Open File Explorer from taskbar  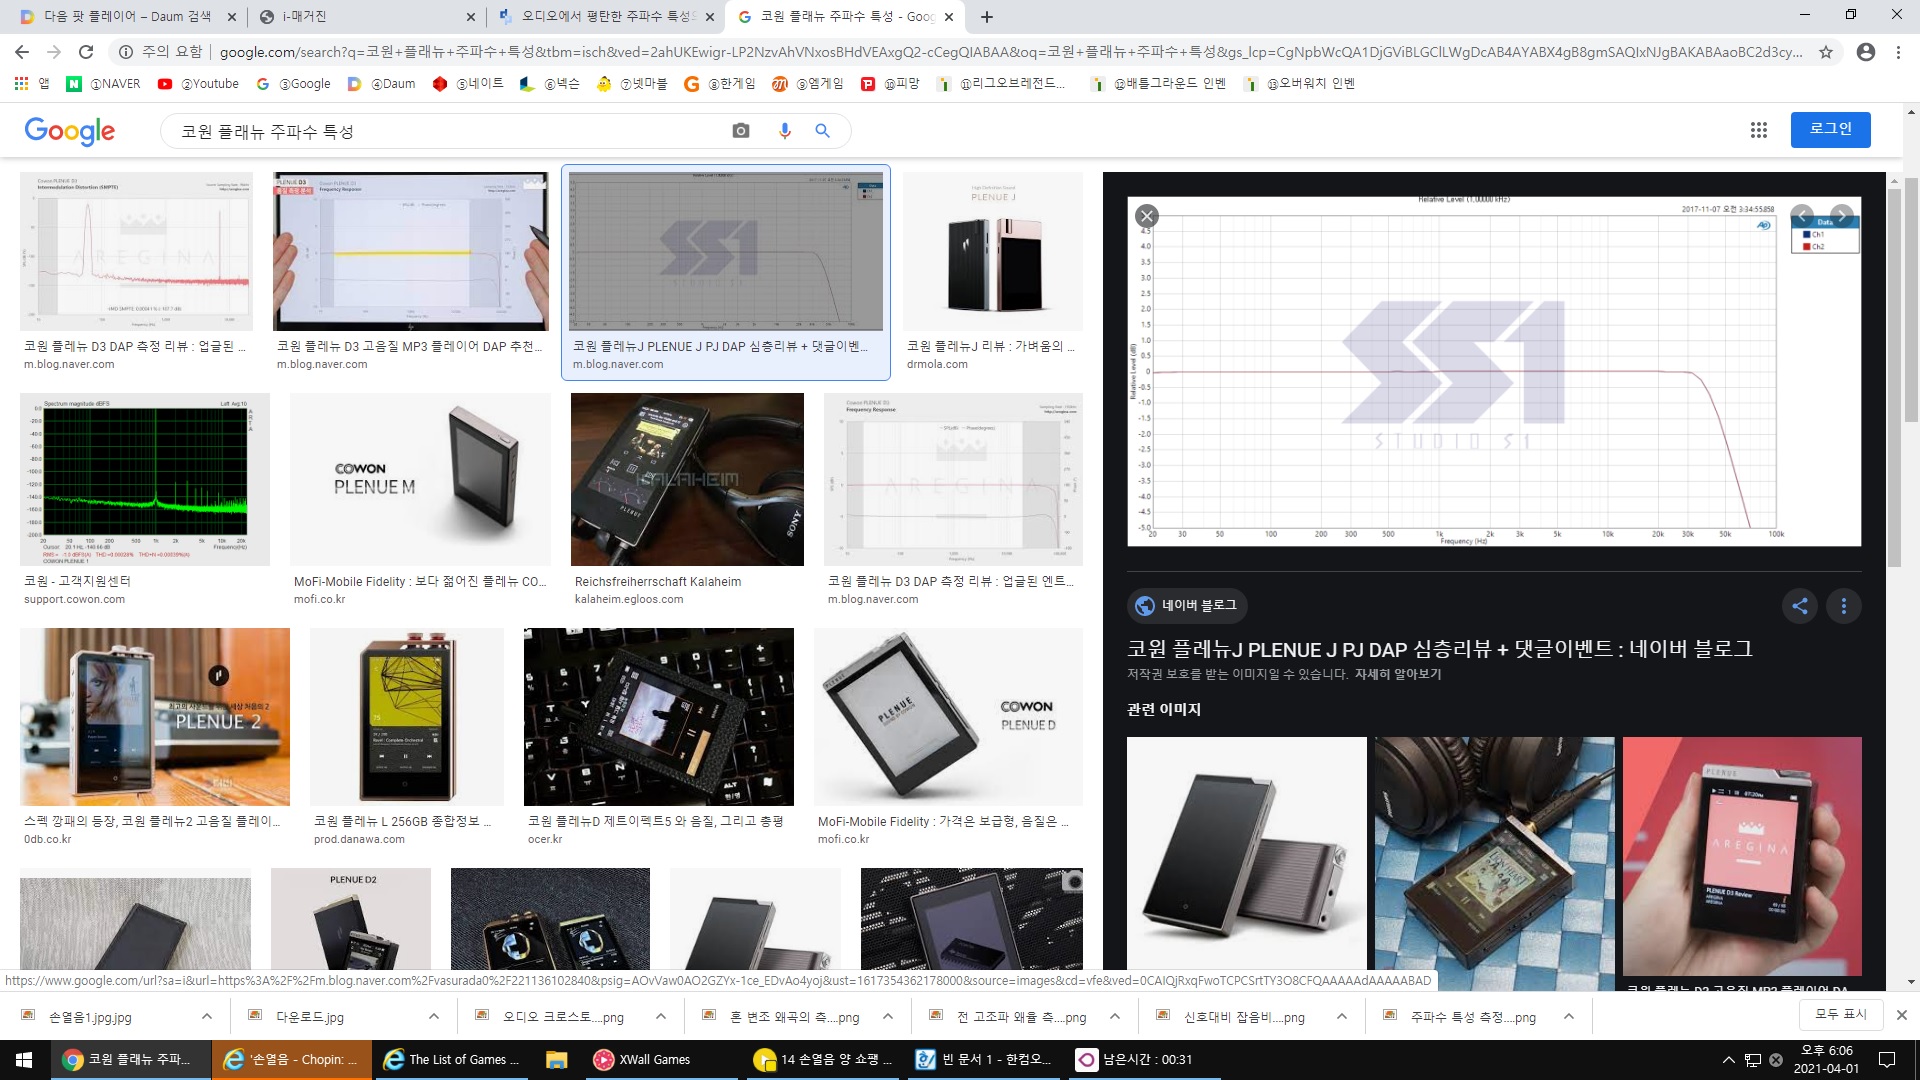tap(557, 1059)
